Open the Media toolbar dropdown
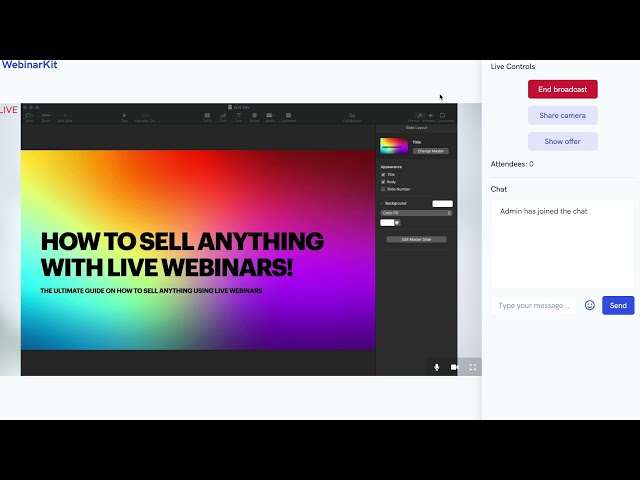Viewport: 640px width, 480px height. 270,116
